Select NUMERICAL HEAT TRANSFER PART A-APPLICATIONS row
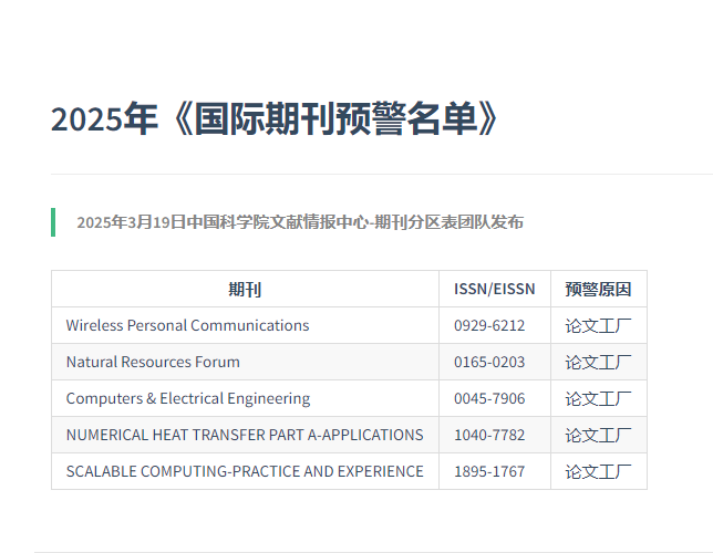The image size is (713, 554). (244, 435)
